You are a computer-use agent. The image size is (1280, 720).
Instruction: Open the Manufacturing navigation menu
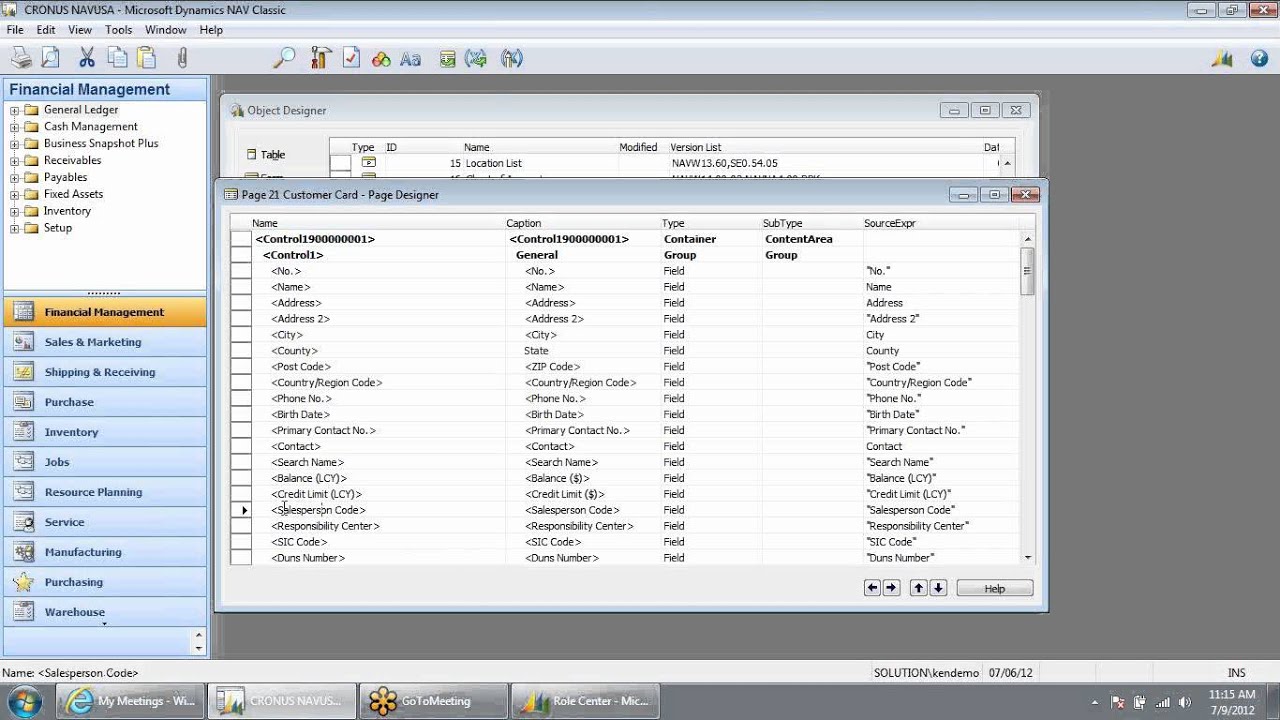click(x=105, y=552)
